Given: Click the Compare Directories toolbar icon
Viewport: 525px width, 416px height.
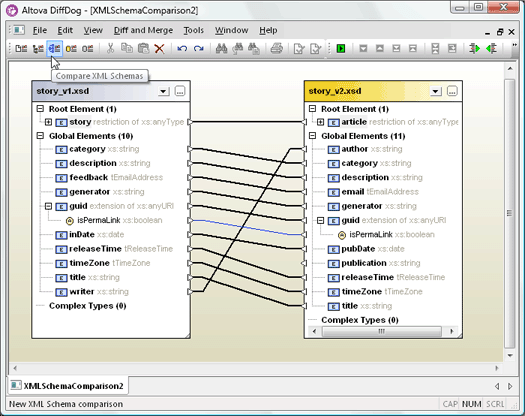Looking at the screenshot, I should pos(38,49).
